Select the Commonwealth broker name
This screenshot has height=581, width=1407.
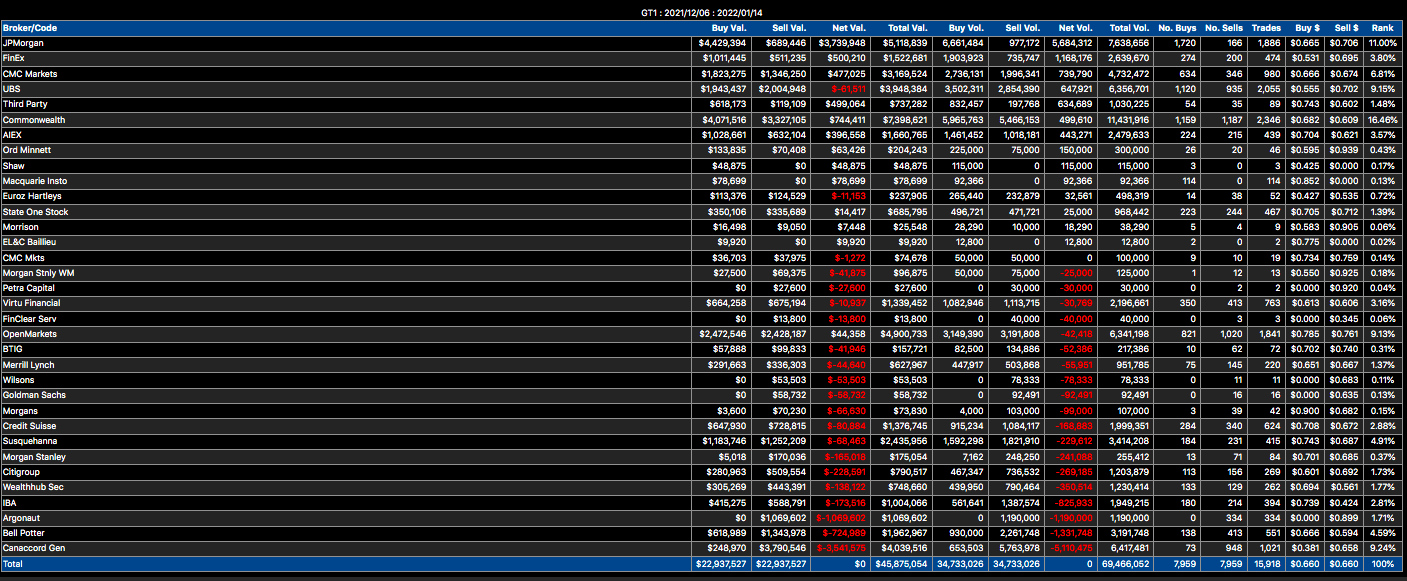click(34, 120)
